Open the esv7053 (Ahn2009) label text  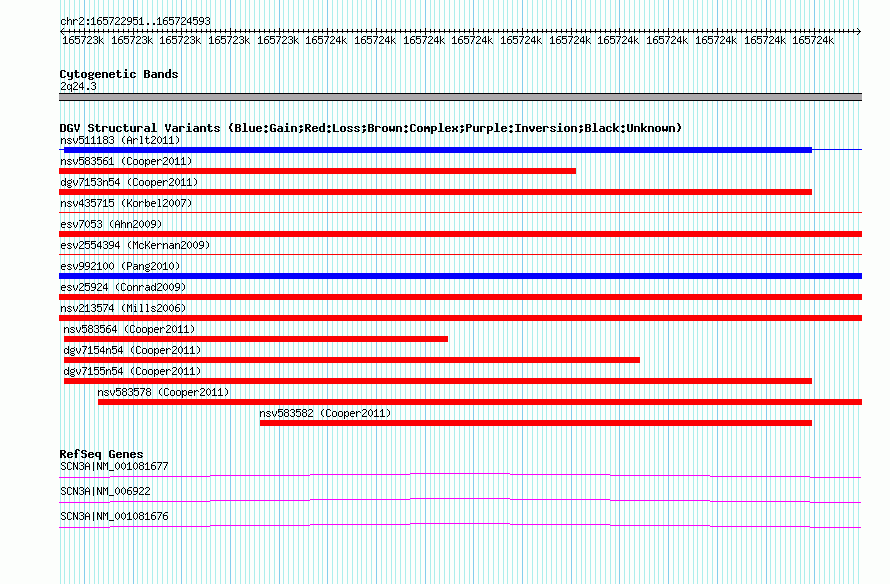pos(111,224)
